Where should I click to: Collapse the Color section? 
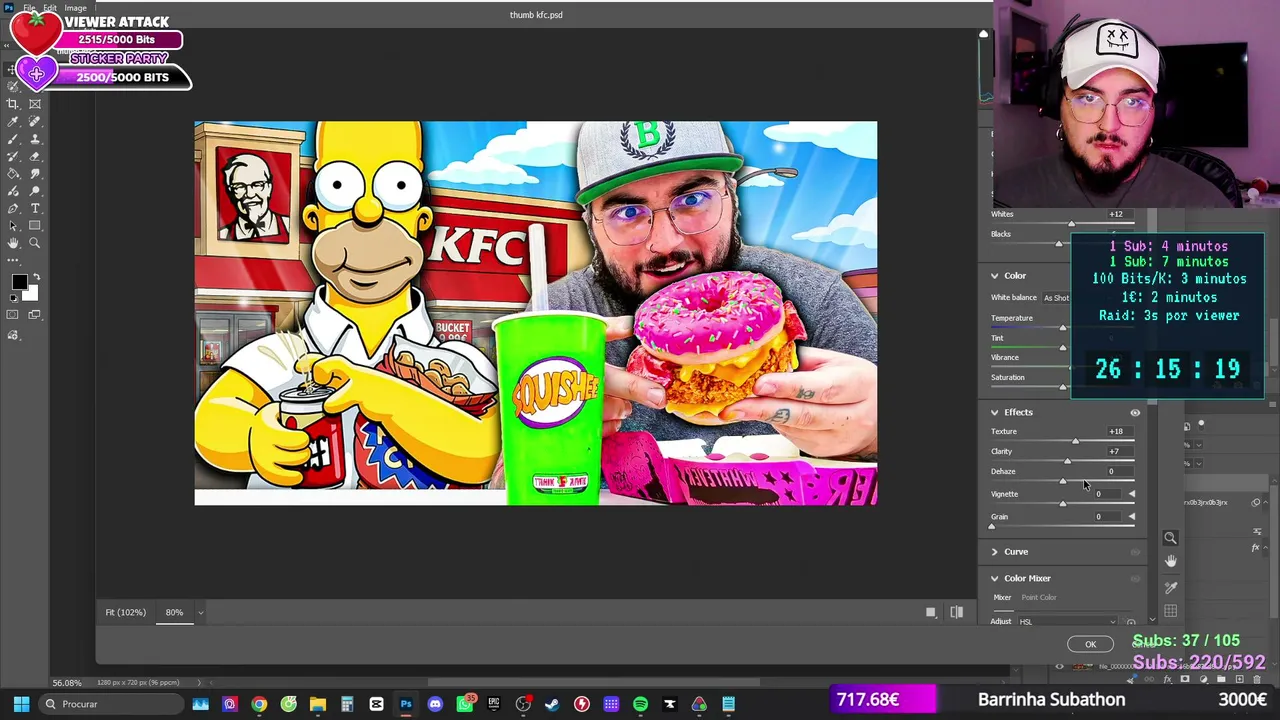coord(995,276)
